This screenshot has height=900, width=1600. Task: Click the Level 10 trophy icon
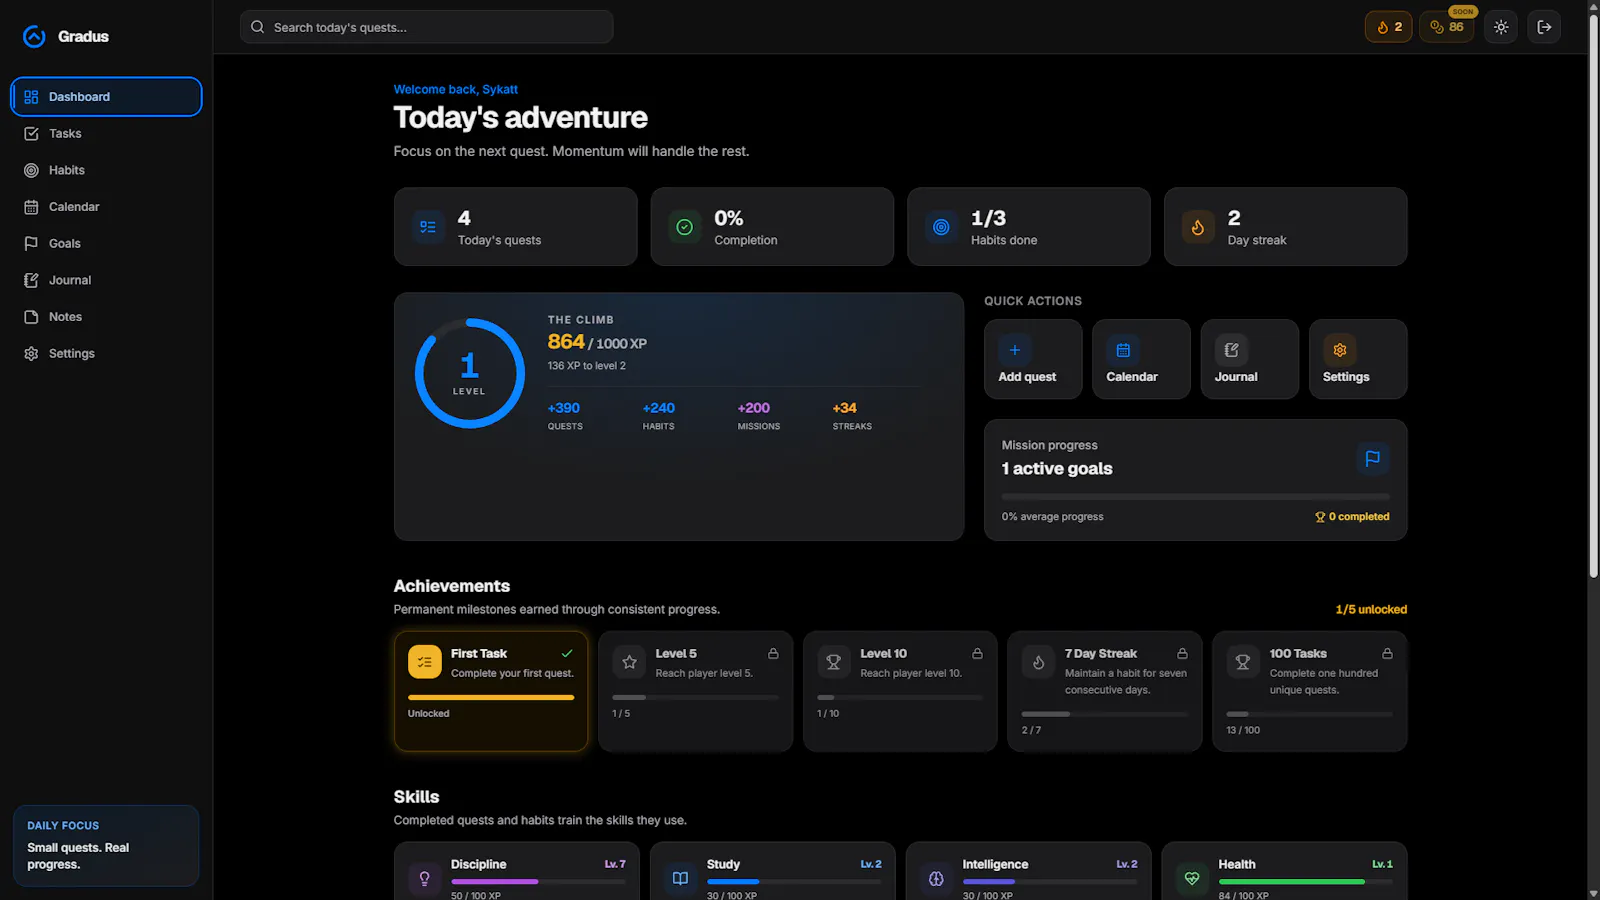coord(833,662)
